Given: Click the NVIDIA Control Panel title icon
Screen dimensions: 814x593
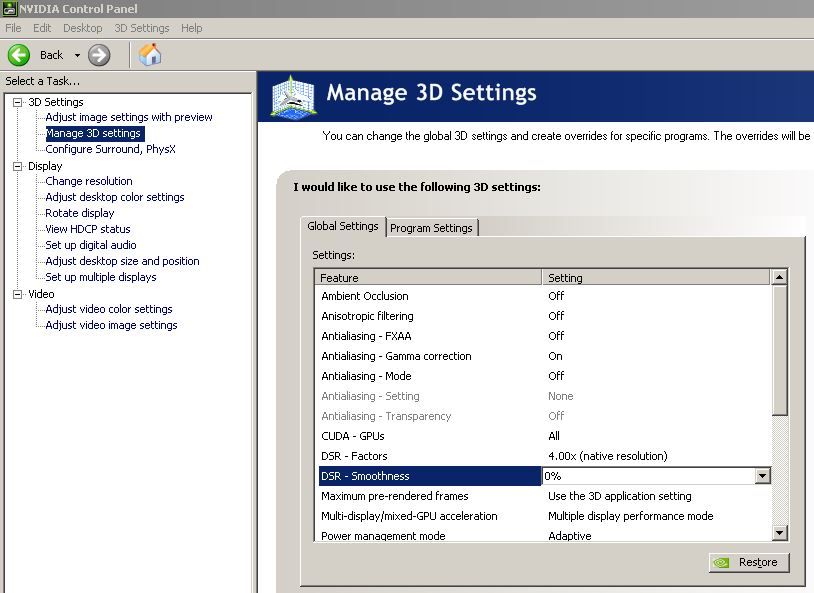Looking at the screenshot, I should (x=9, y=9).
